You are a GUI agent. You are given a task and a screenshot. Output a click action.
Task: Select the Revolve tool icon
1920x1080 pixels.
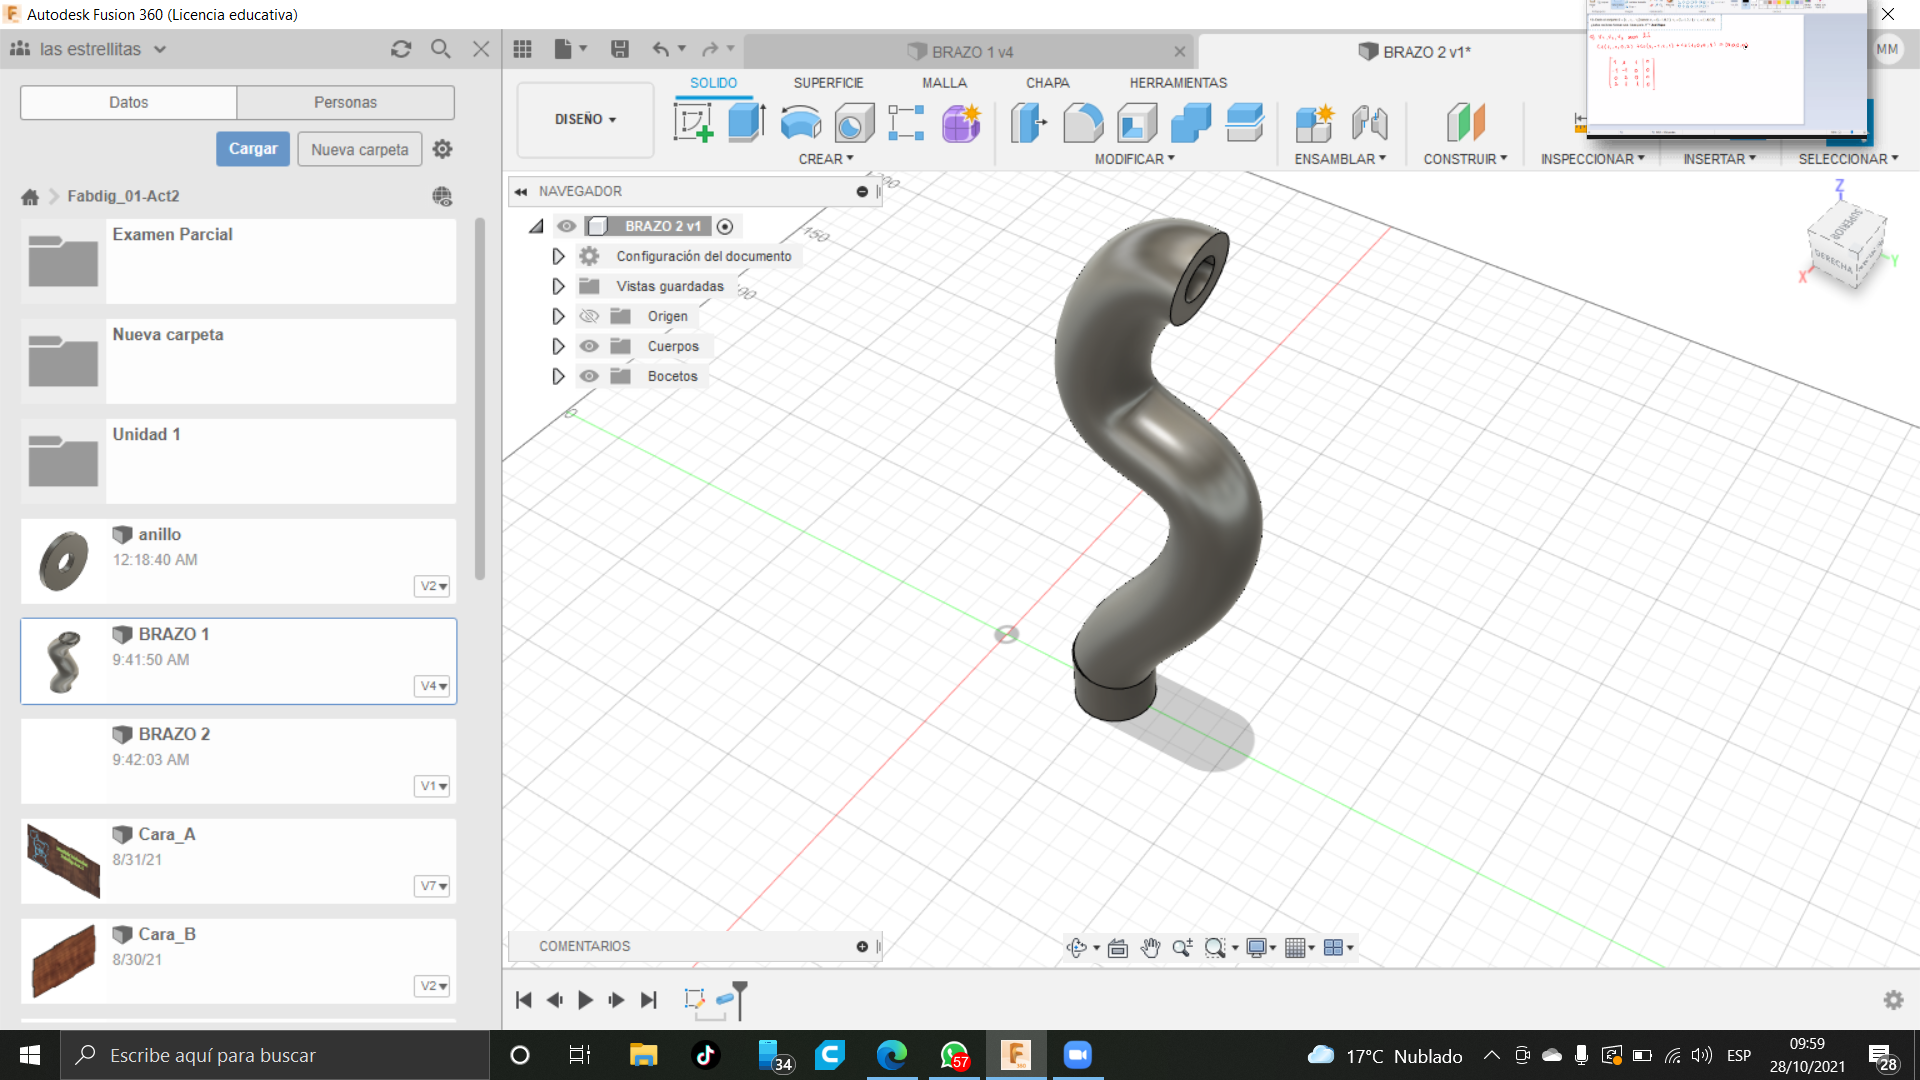click(800, 123)
